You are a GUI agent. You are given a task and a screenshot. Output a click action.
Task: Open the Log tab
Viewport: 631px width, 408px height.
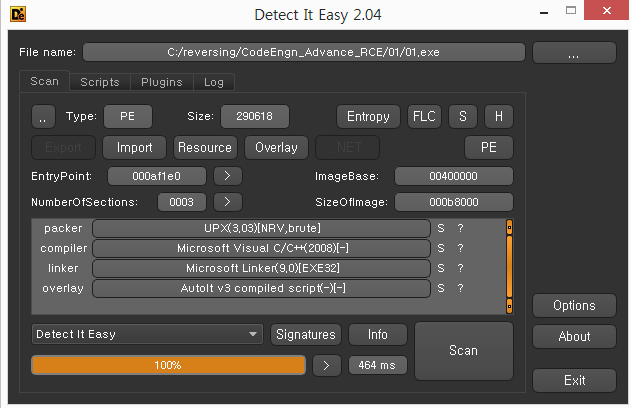coord(214,82)
